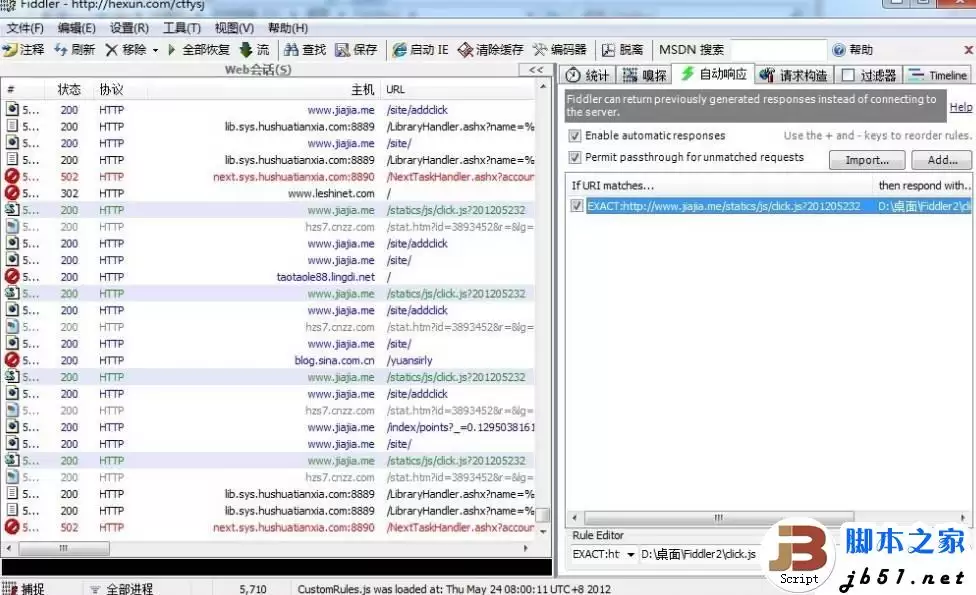Viewport: 976px width, 595px height.
Task: Click the MSDN 搜索 search field
Action: click(x=778, y=50)
